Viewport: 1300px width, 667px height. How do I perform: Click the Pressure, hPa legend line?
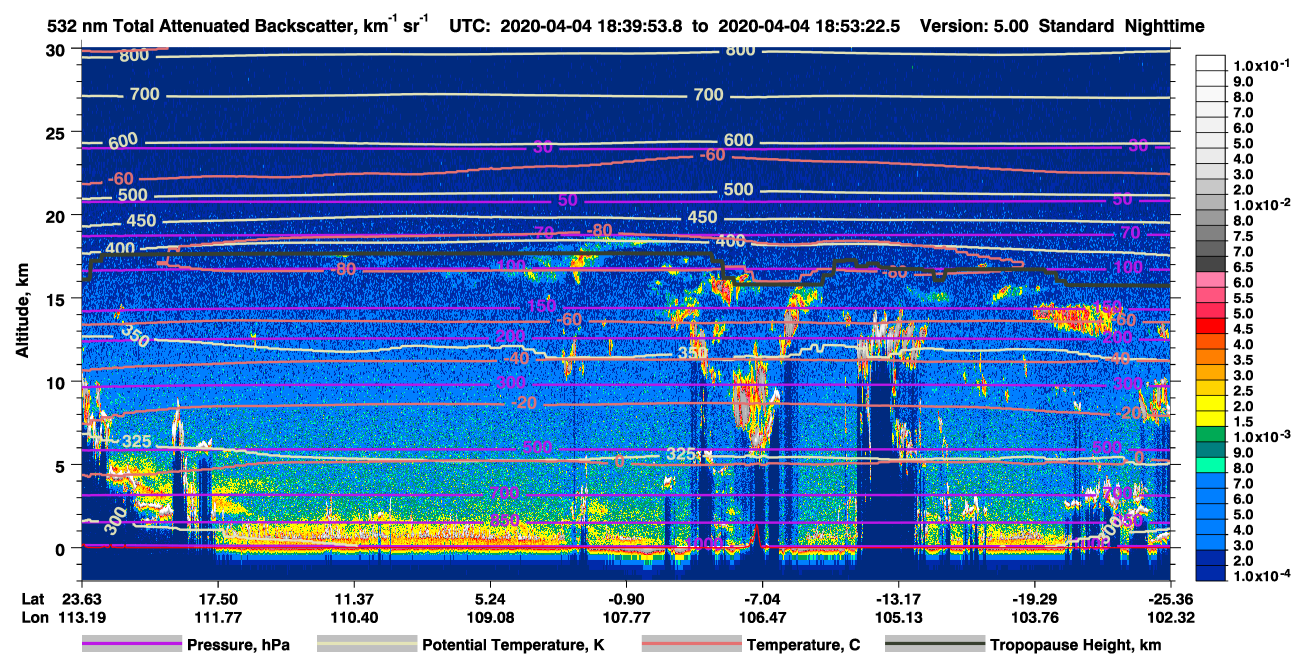tap(132, 645)
